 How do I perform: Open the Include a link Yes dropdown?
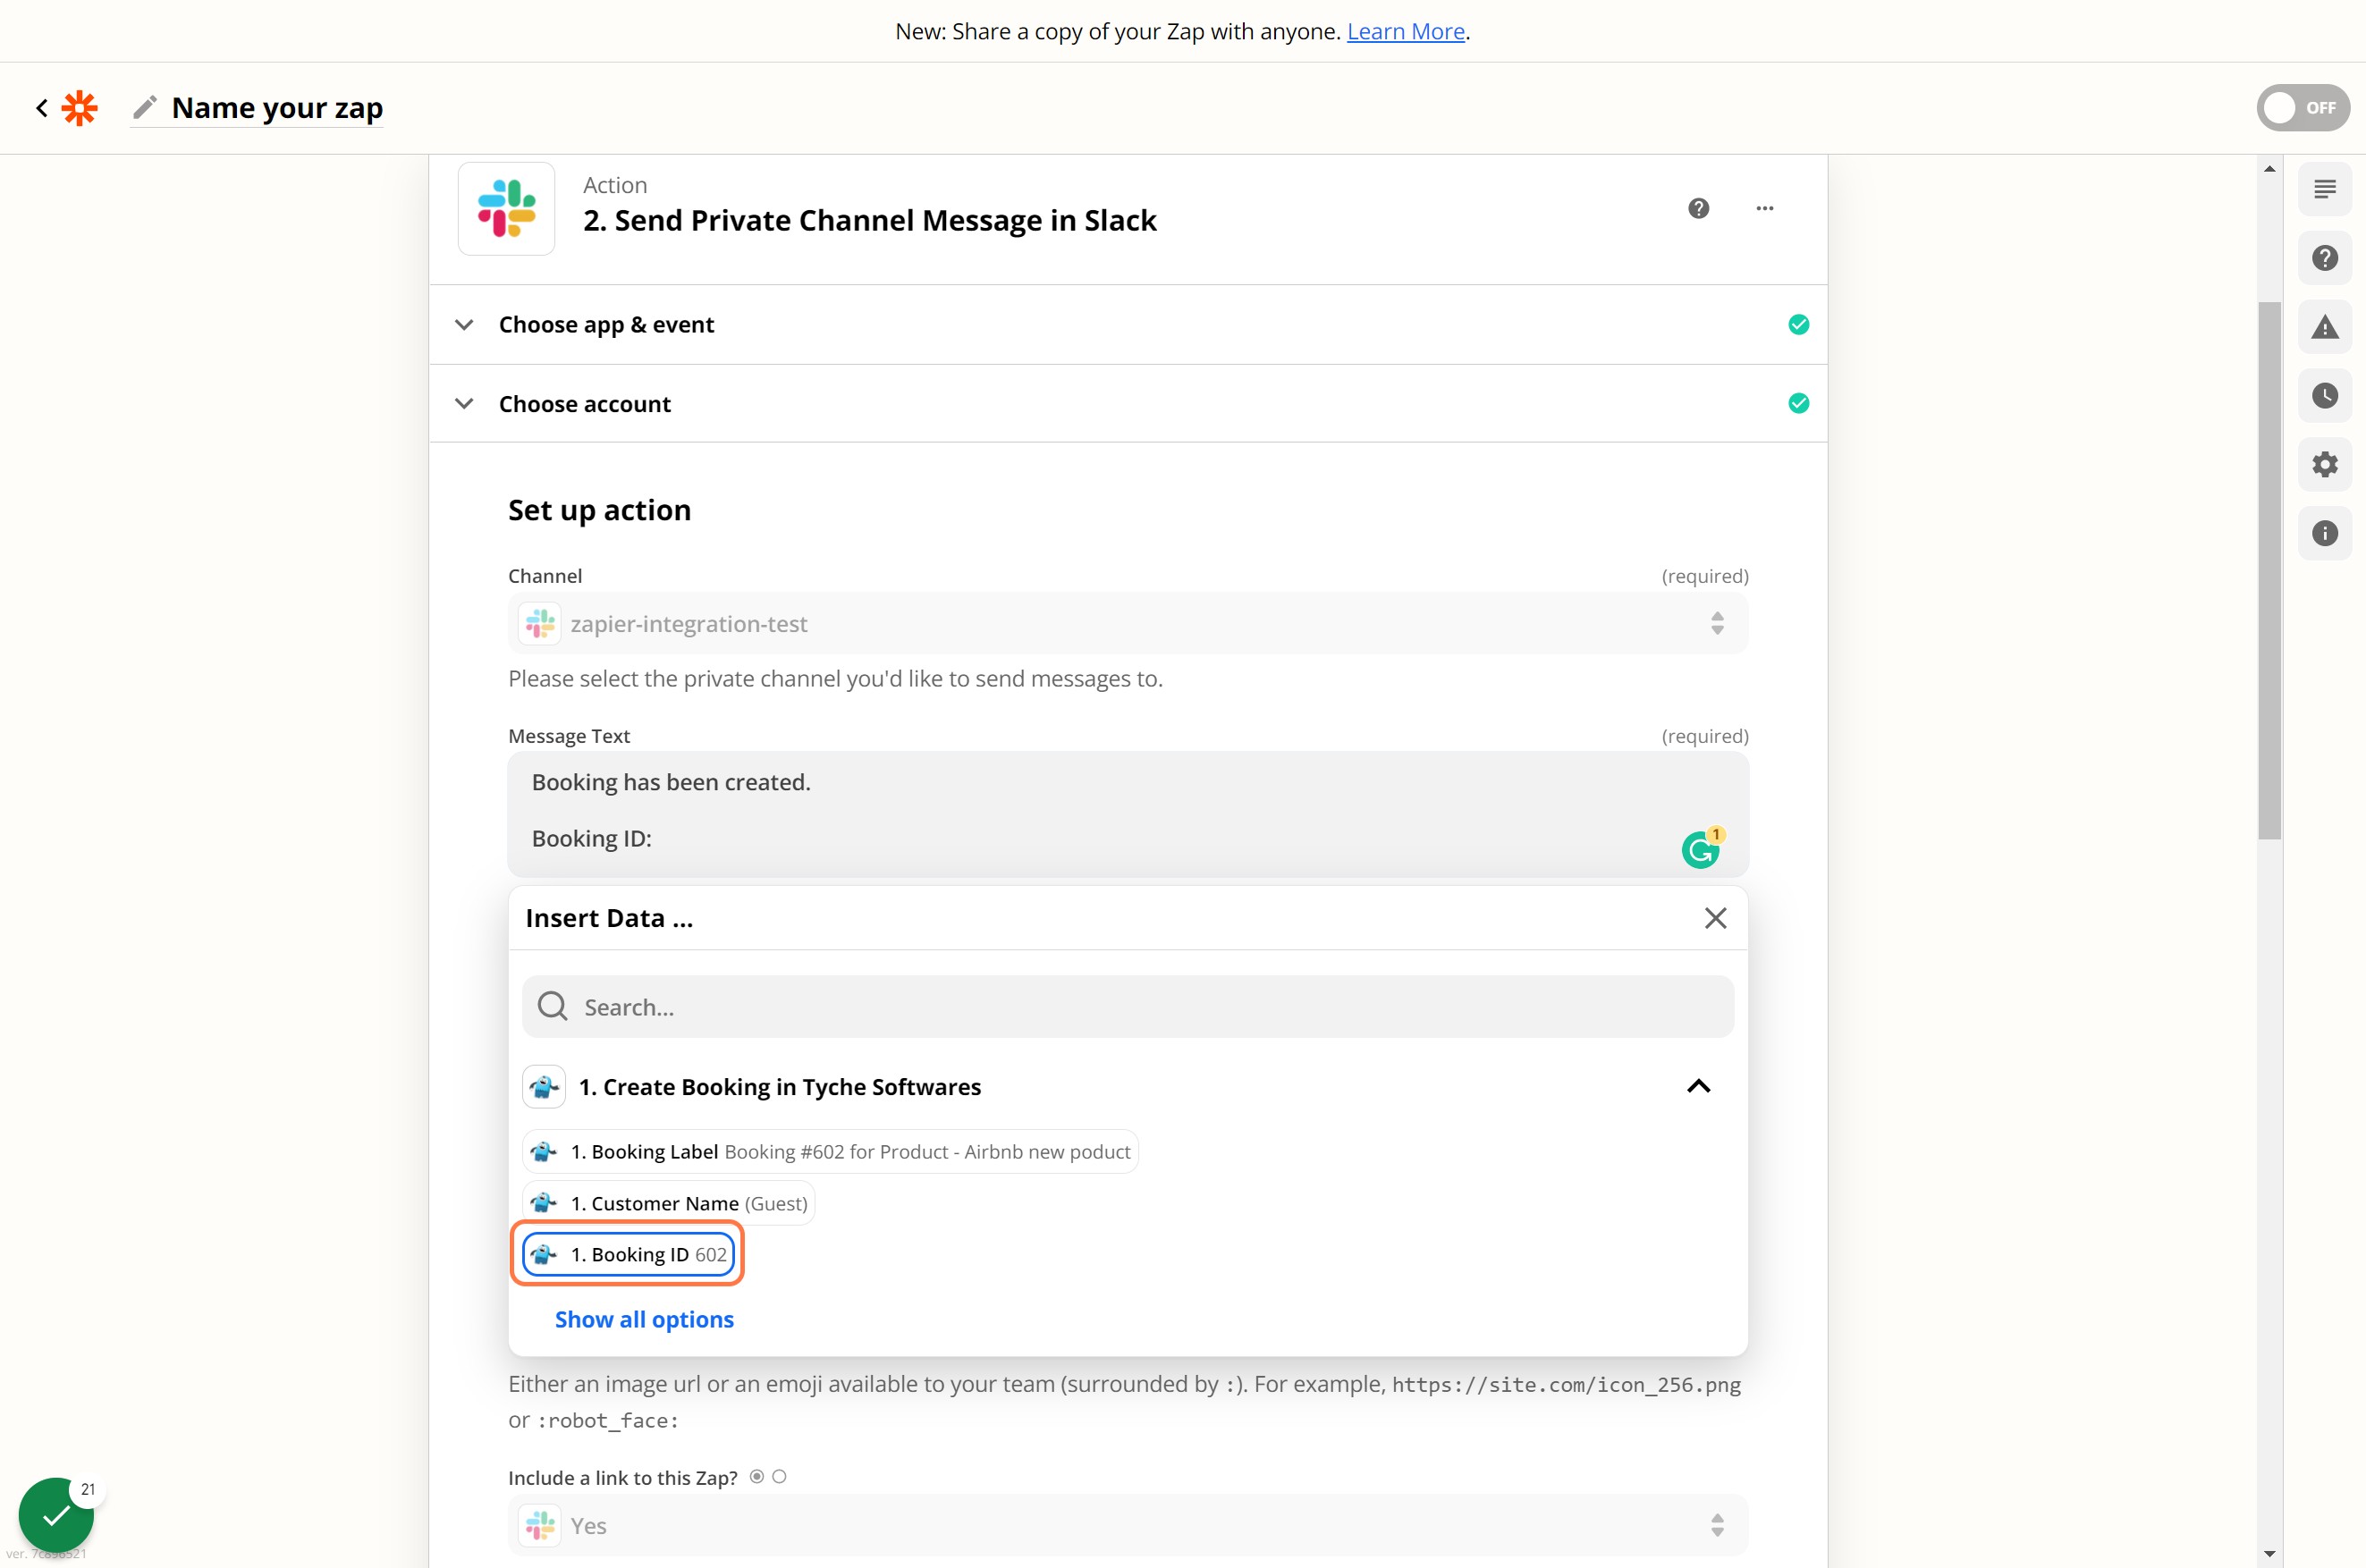coord(1128,1525)
